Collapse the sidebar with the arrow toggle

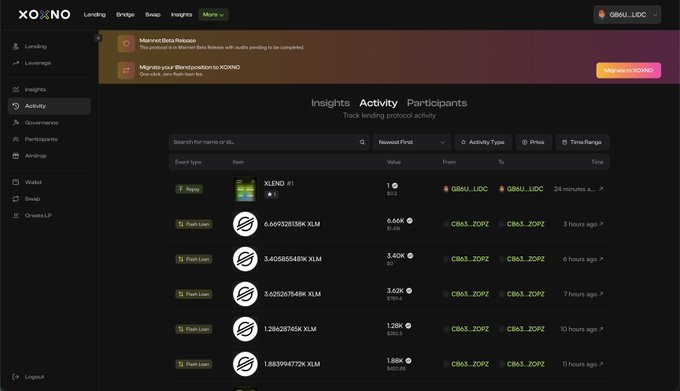tap(98, 38)
